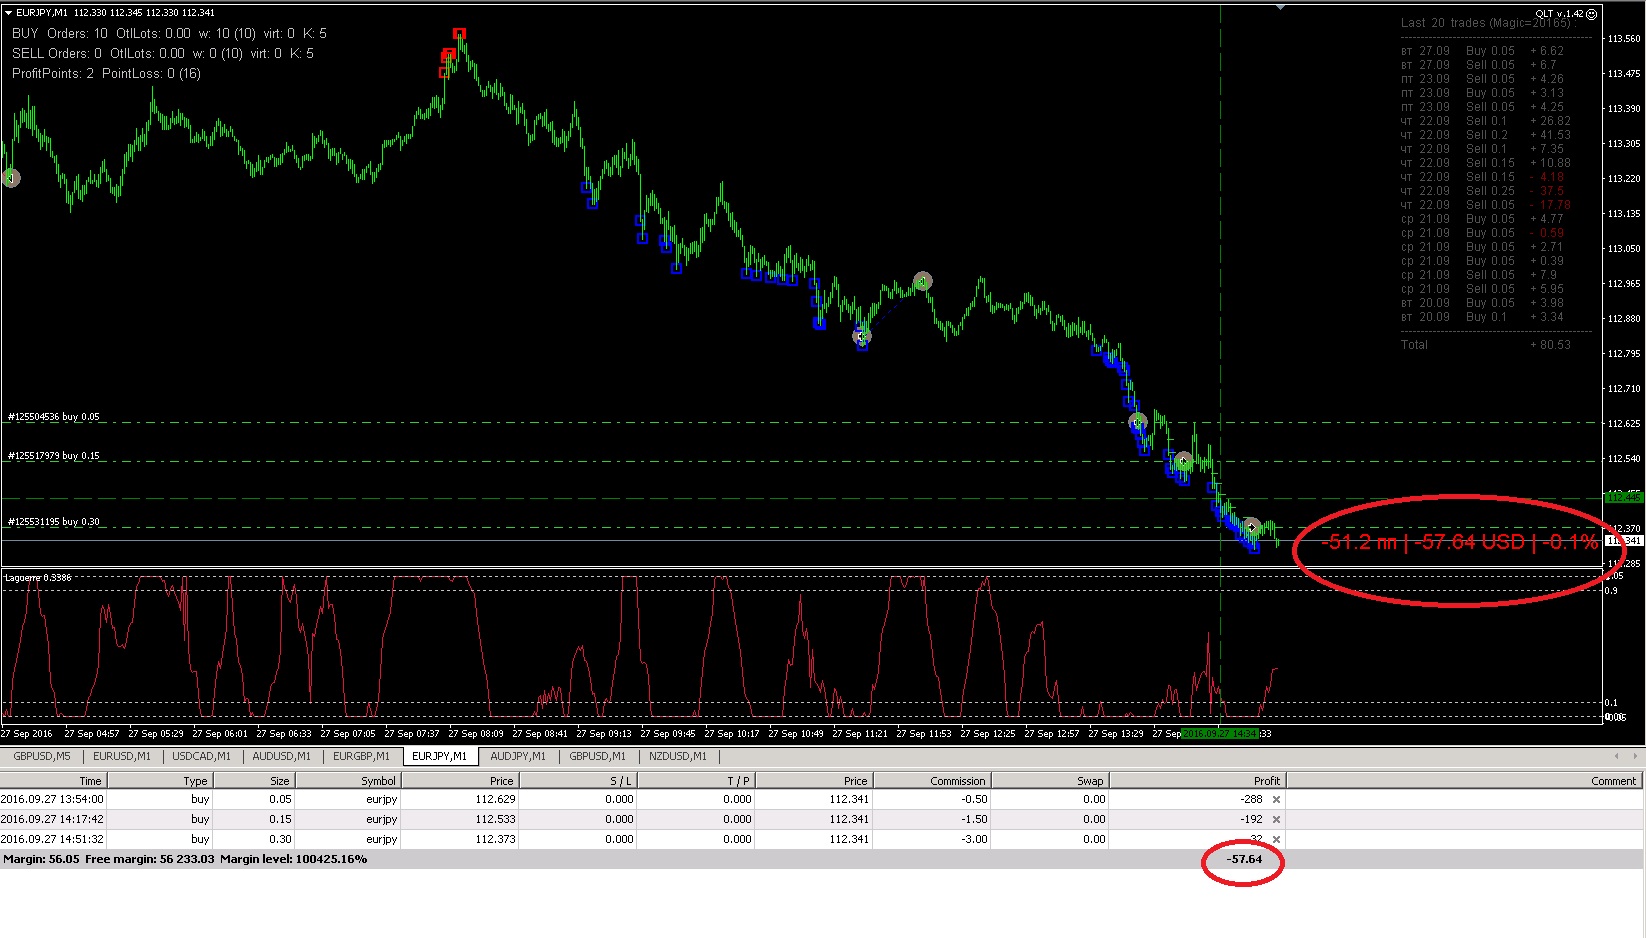This screenshot has height=938, width=1646.
Task: Click the profit value -192
Action: (x=1251, y=820)
